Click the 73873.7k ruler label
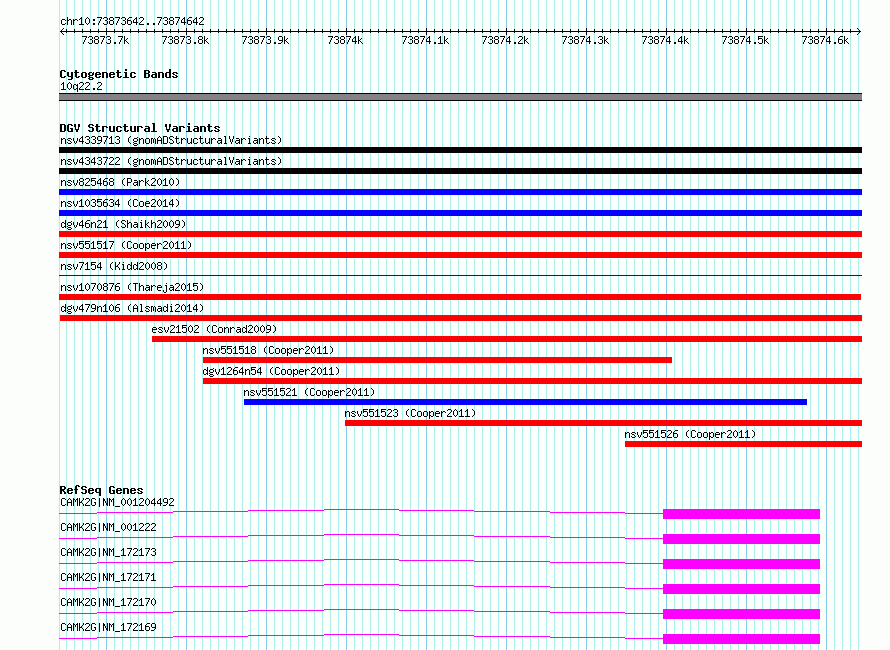 [105, 40]
